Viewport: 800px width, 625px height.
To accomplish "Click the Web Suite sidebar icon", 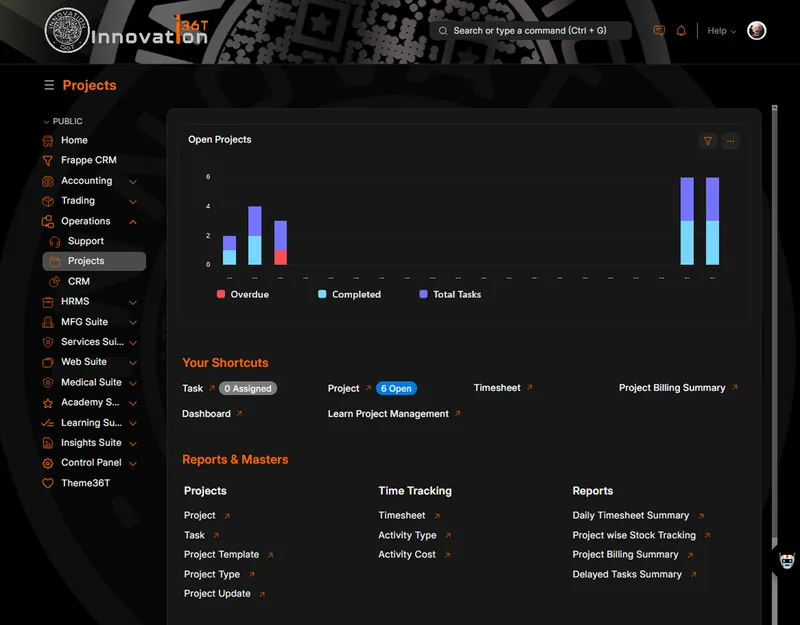I will click(48, 362).
